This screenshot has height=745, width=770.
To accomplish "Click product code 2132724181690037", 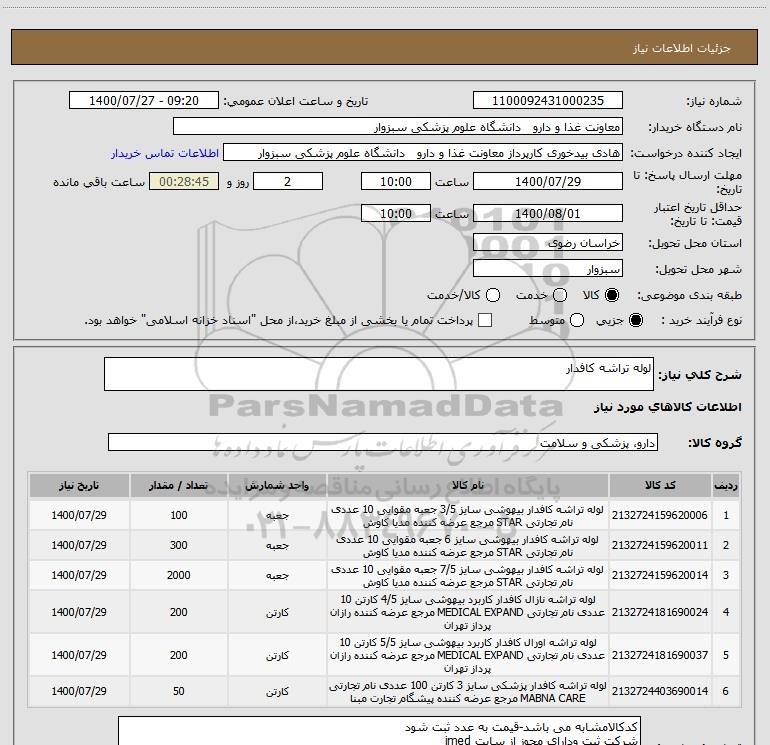I will pos(660,655).
